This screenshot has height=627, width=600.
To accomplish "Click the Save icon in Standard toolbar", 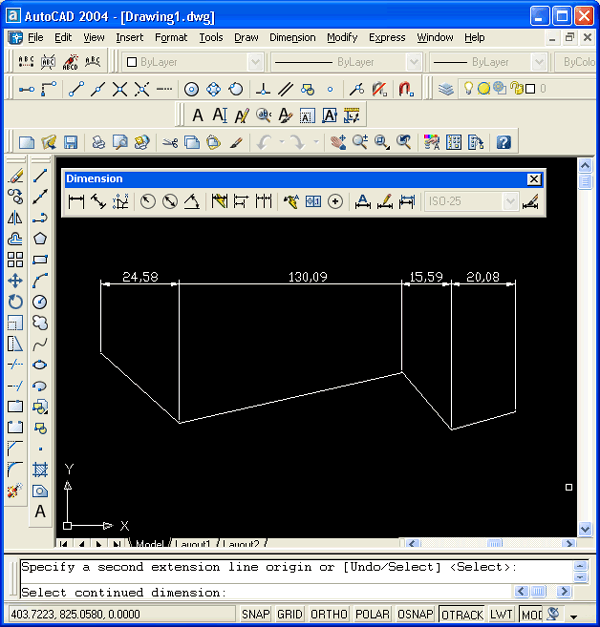I will [71, 142].
